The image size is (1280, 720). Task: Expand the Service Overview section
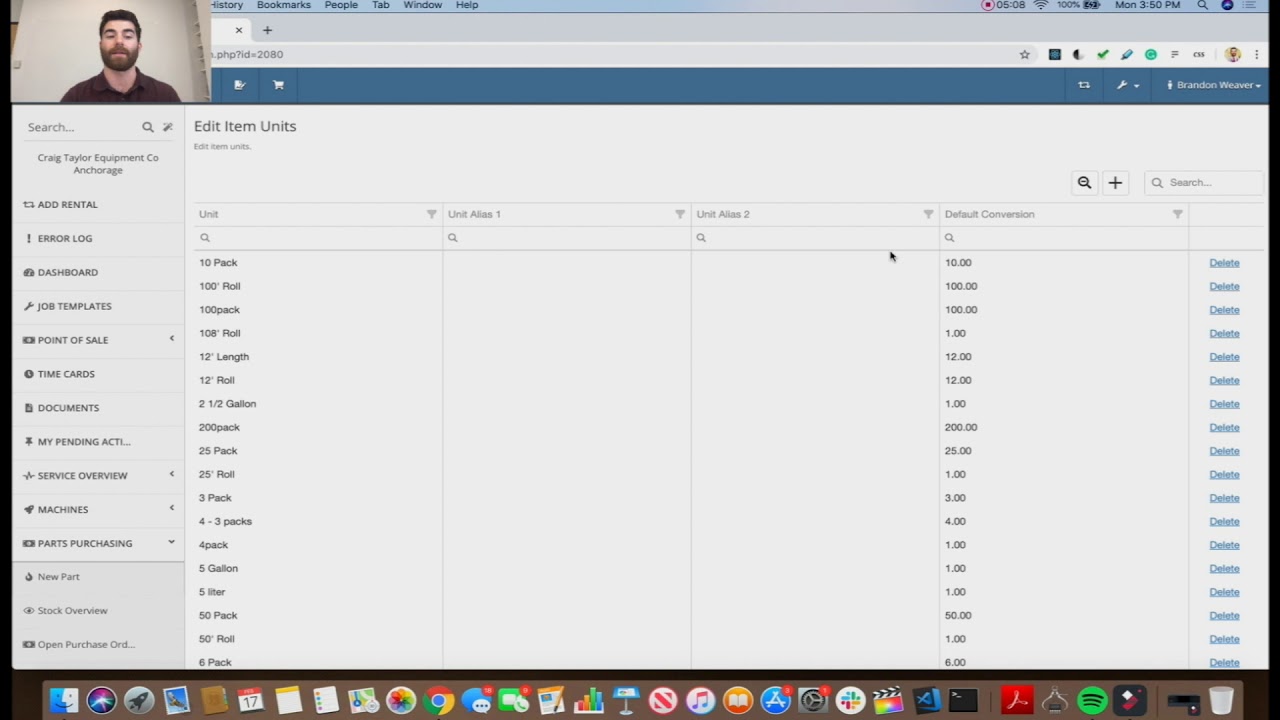pyautogui.click(x=82, y=475)
